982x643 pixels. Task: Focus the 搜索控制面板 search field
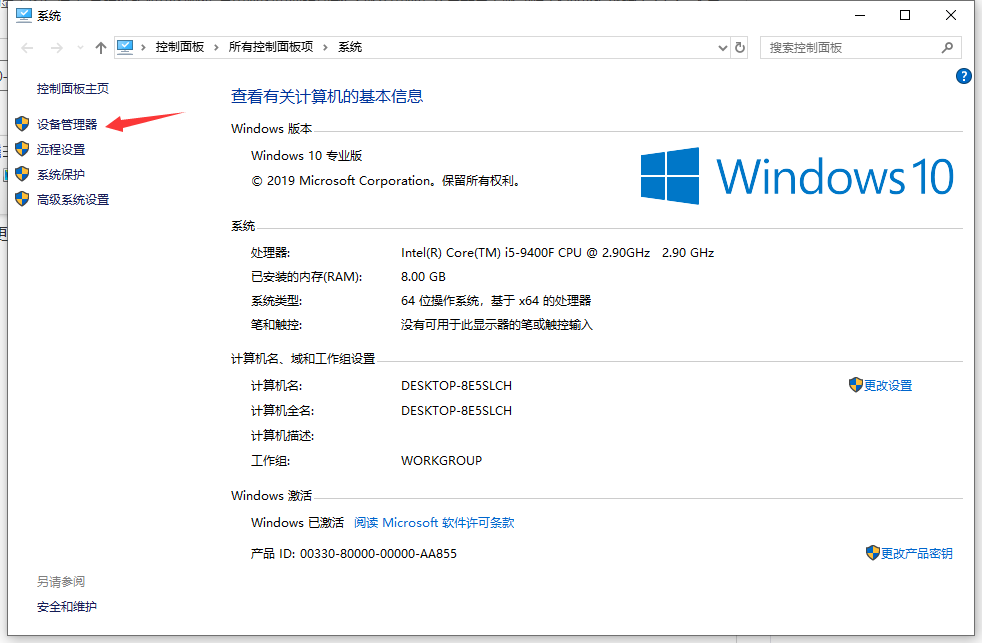850,47
